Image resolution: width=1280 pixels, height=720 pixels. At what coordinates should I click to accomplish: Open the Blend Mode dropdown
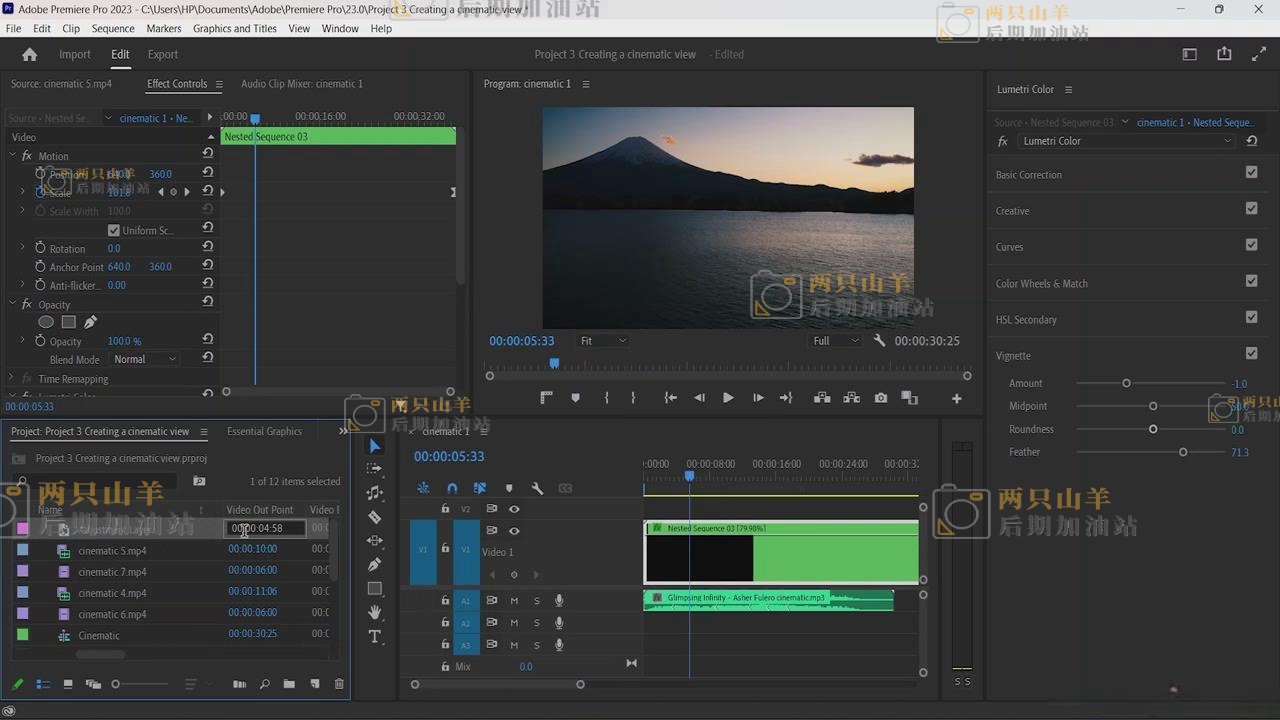click(x=145, y=359)
